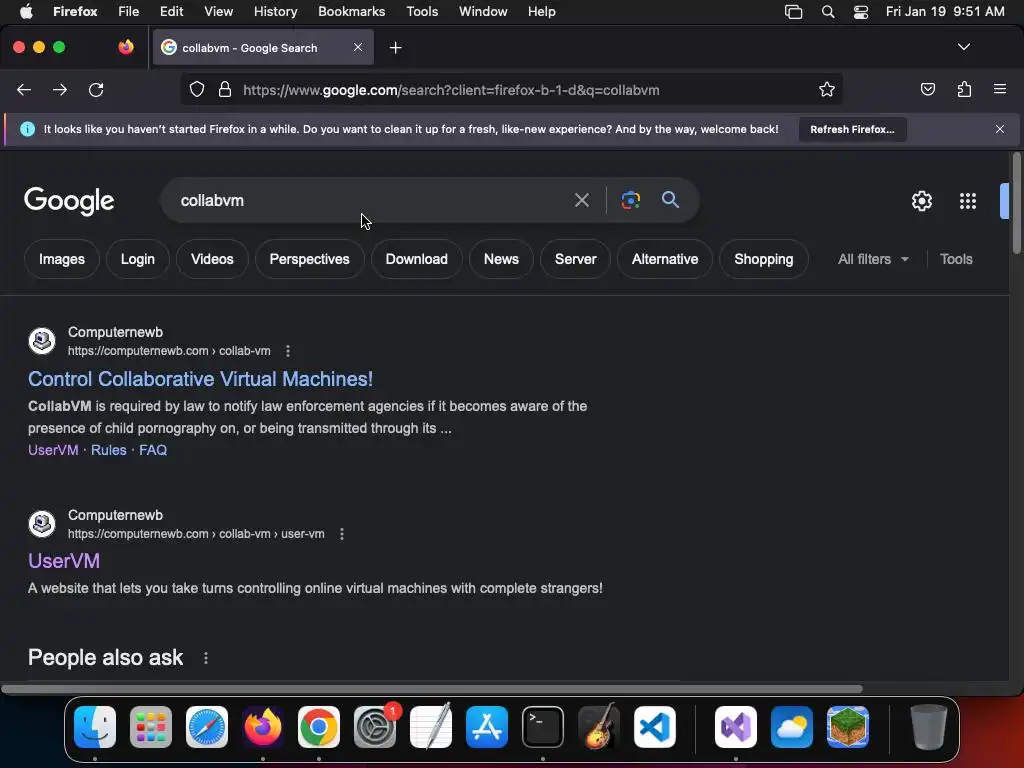
Task: Save page to Pocket
Action: 927,89
